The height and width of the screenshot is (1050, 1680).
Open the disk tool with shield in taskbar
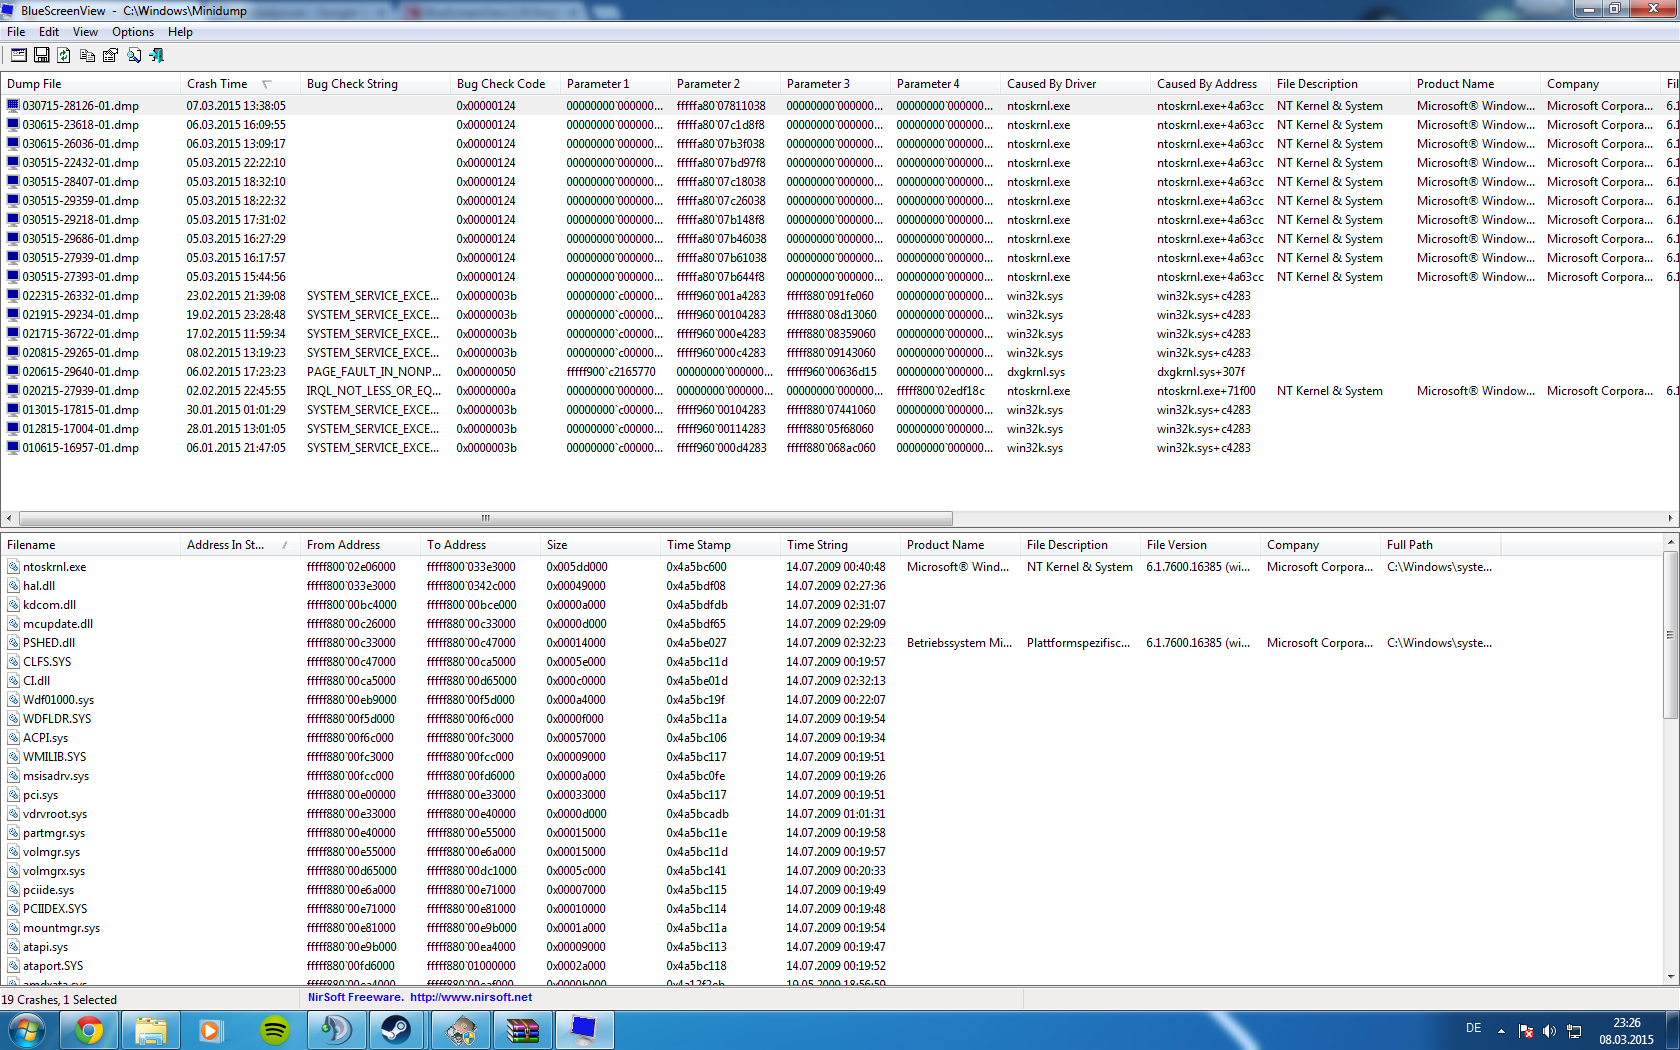tap(460, 1030)
